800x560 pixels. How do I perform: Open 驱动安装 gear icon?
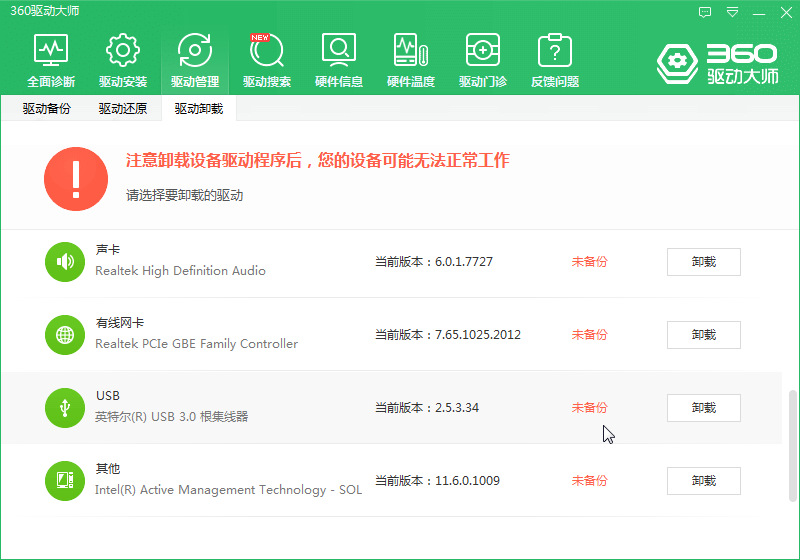pos(123,59)
